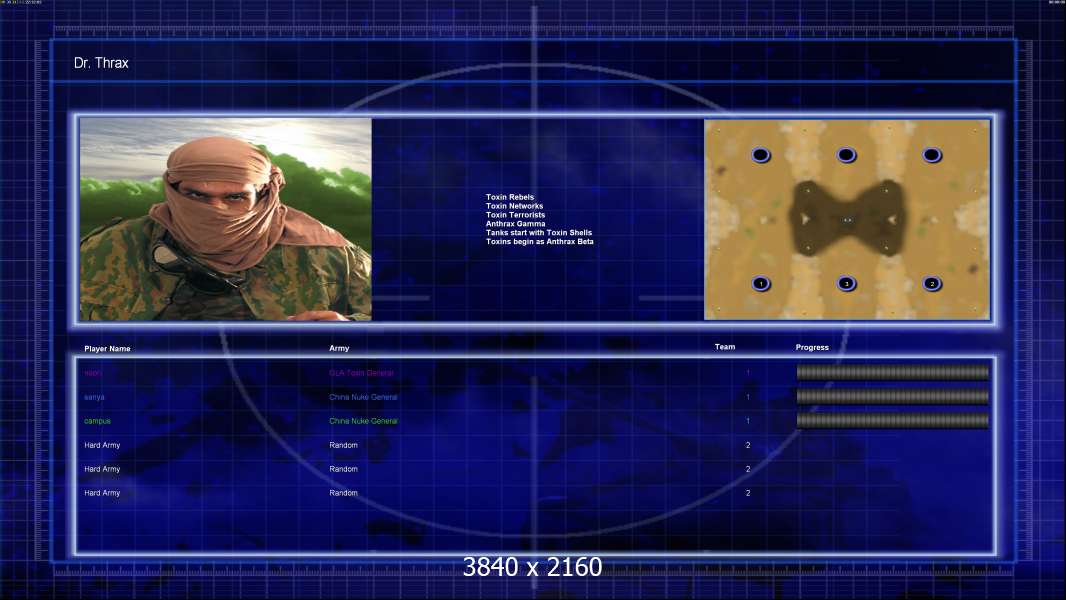
Task: Click the 'Dr. Thrax' title text
Action: pos(101,63)
